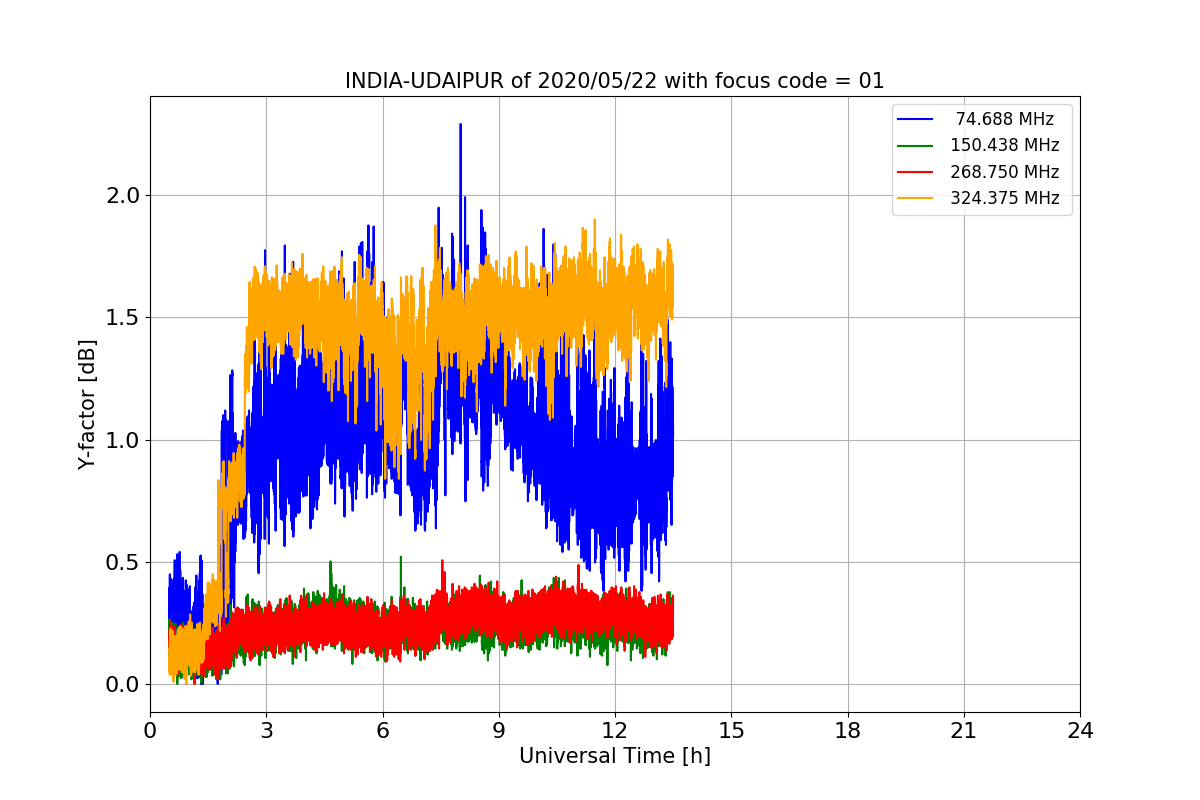This screenshot has width=1200, height=800.
Task: Click the 1.0 y-axis tick label
Action: pos(121,440)
